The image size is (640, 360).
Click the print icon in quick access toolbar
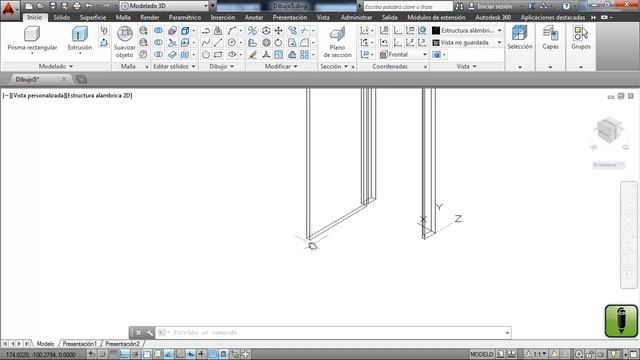[77, 6]
